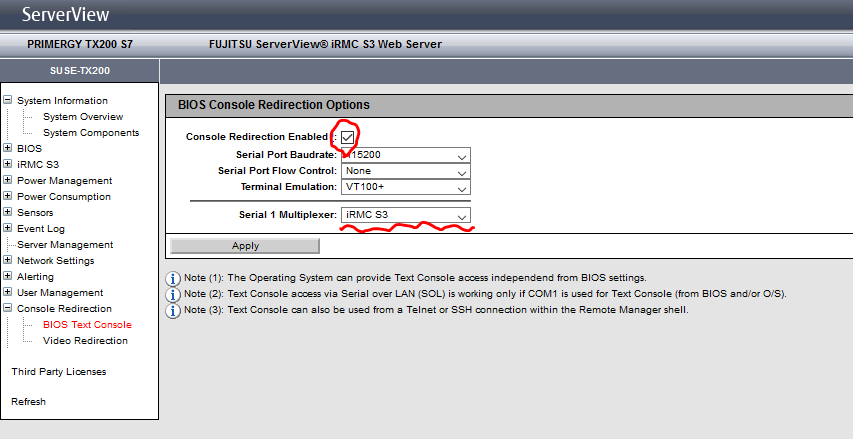Click the PRIMERGY TX200 S7 model text
853x439 pixels.
[79, 44]
